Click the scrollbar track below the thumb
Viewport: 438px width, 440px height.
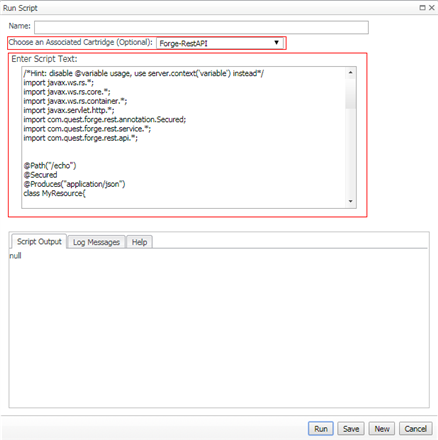pos(351,153)
